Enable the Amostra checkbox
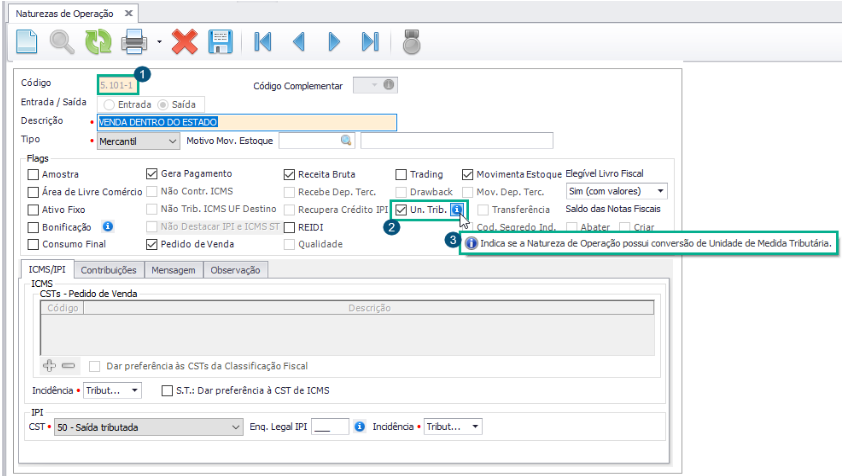 [x=34, y=174]
